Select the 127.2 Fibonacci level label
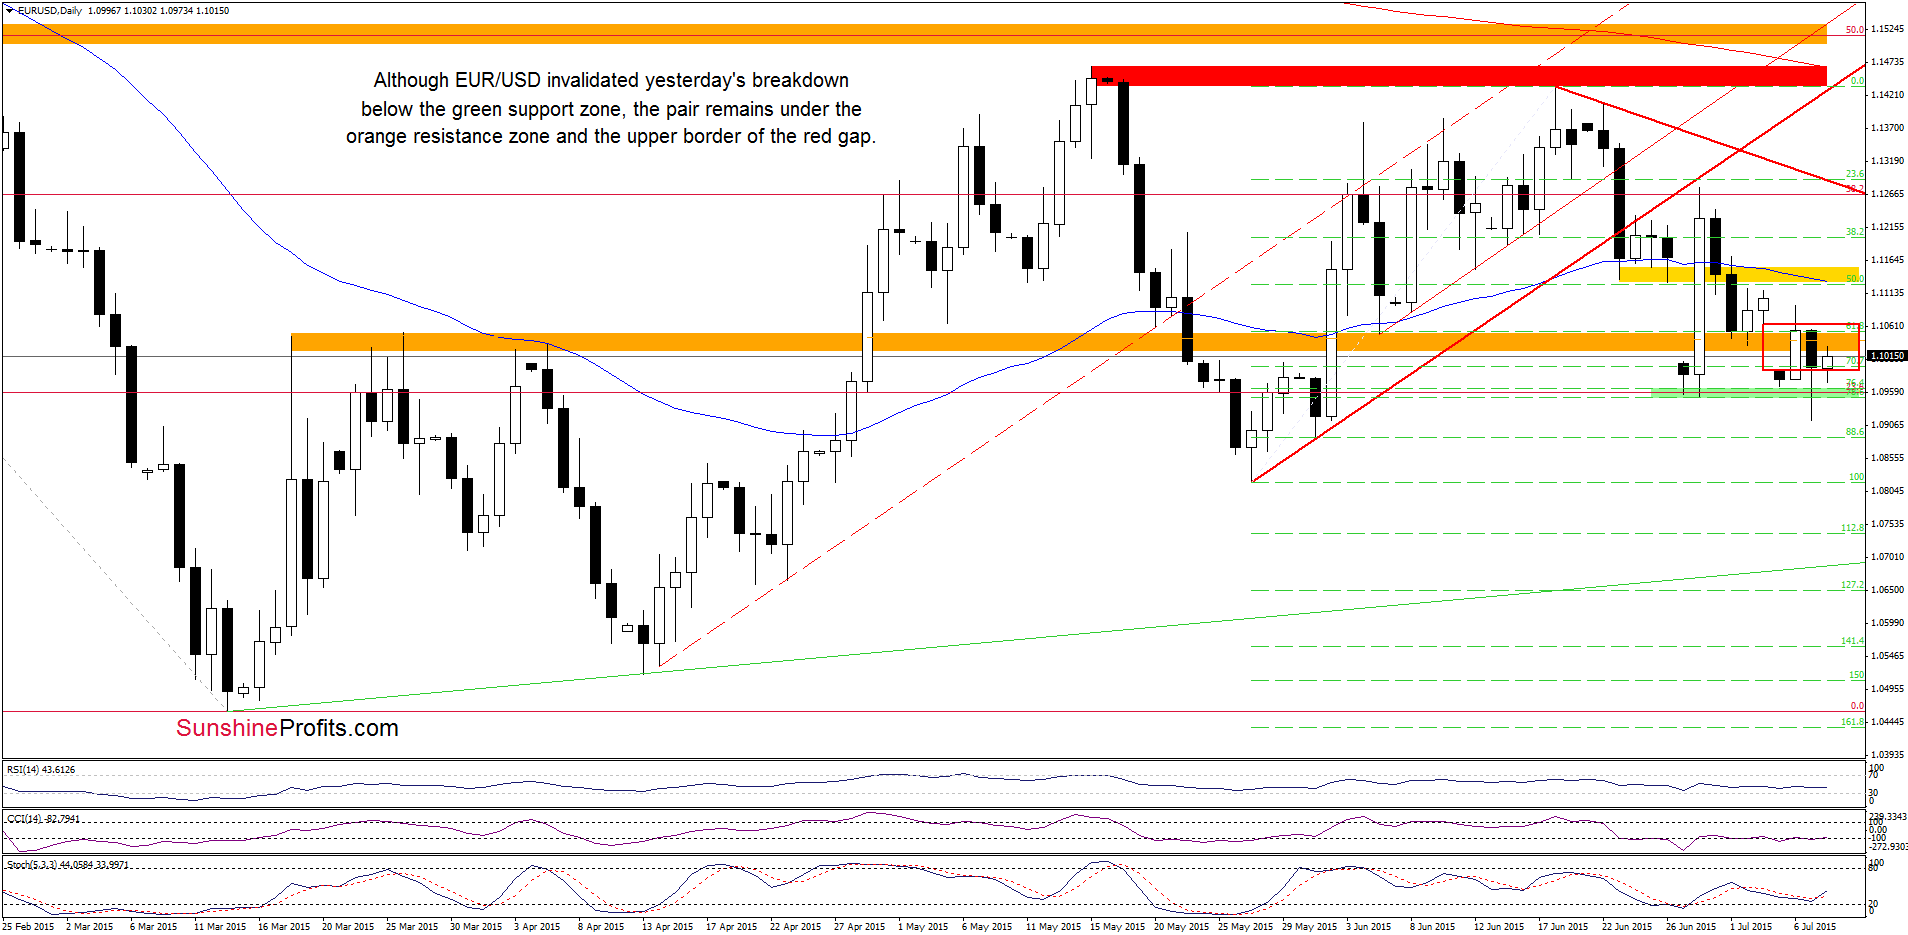The width and height of the screenshot is (1908, 935). [1853, 585]
